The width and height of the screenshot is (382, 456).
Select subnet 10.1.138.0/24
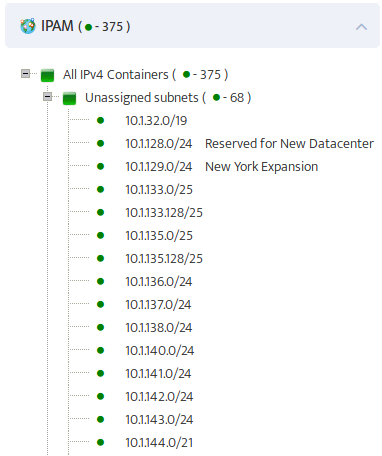pos(159,328)
